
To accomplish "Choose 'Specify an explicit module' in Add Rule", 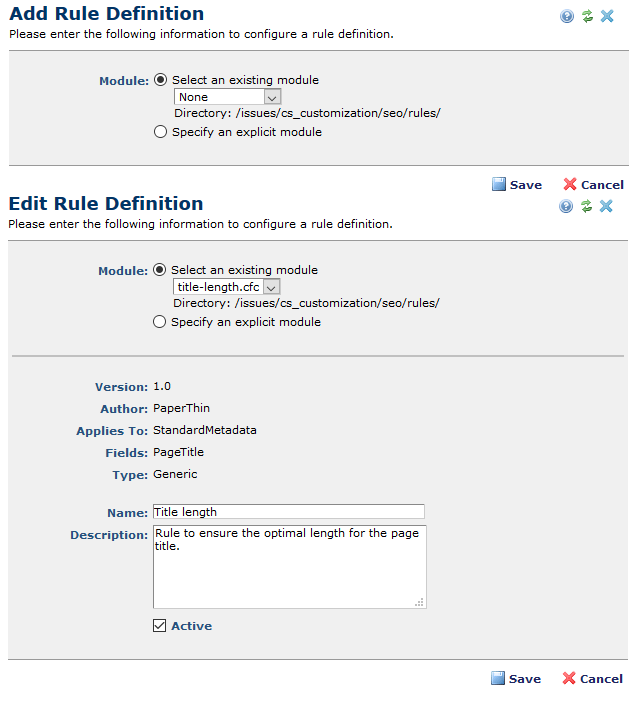I will [x=161, y=132].
